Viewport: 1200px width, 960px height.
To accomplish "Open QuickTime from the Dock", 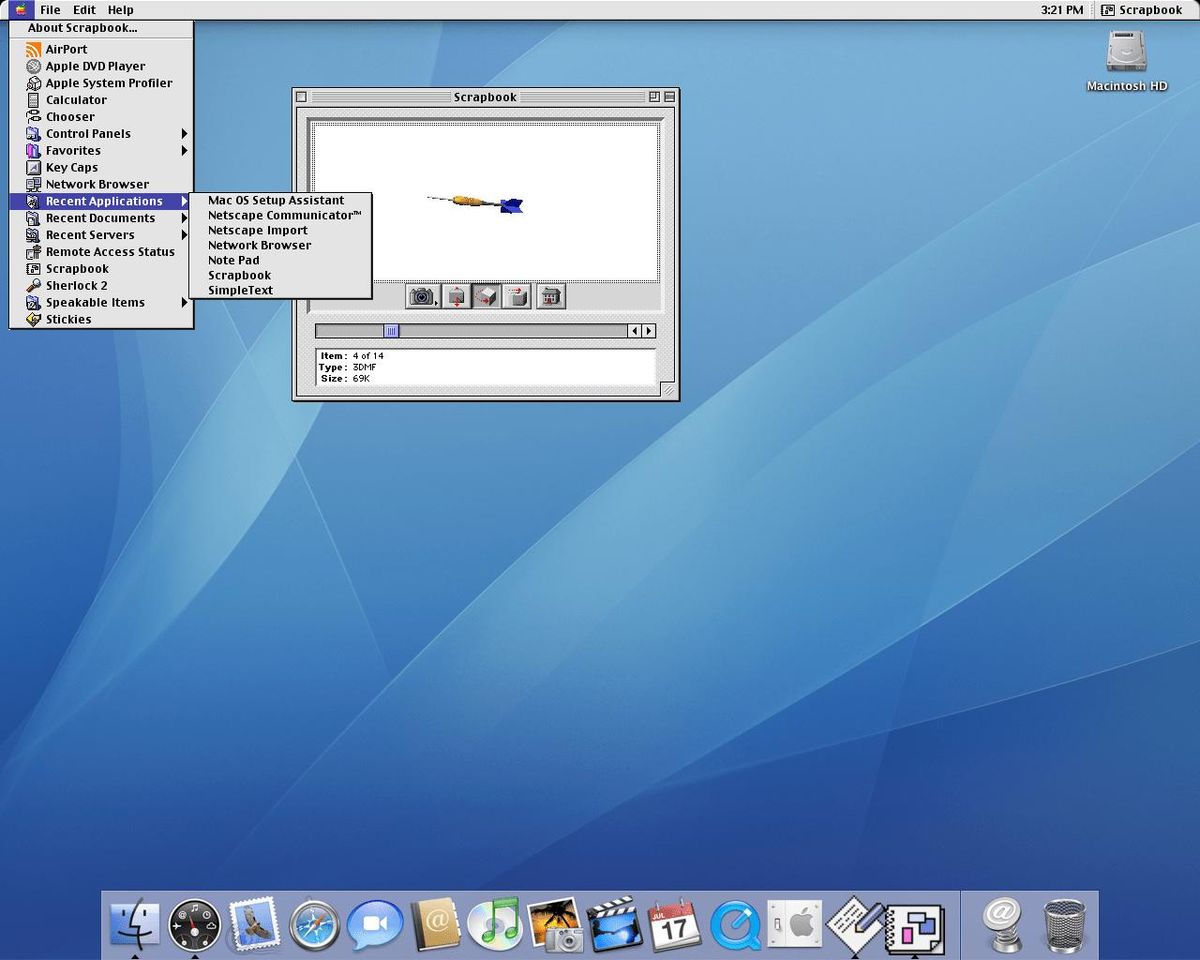I will coord(735,924).
